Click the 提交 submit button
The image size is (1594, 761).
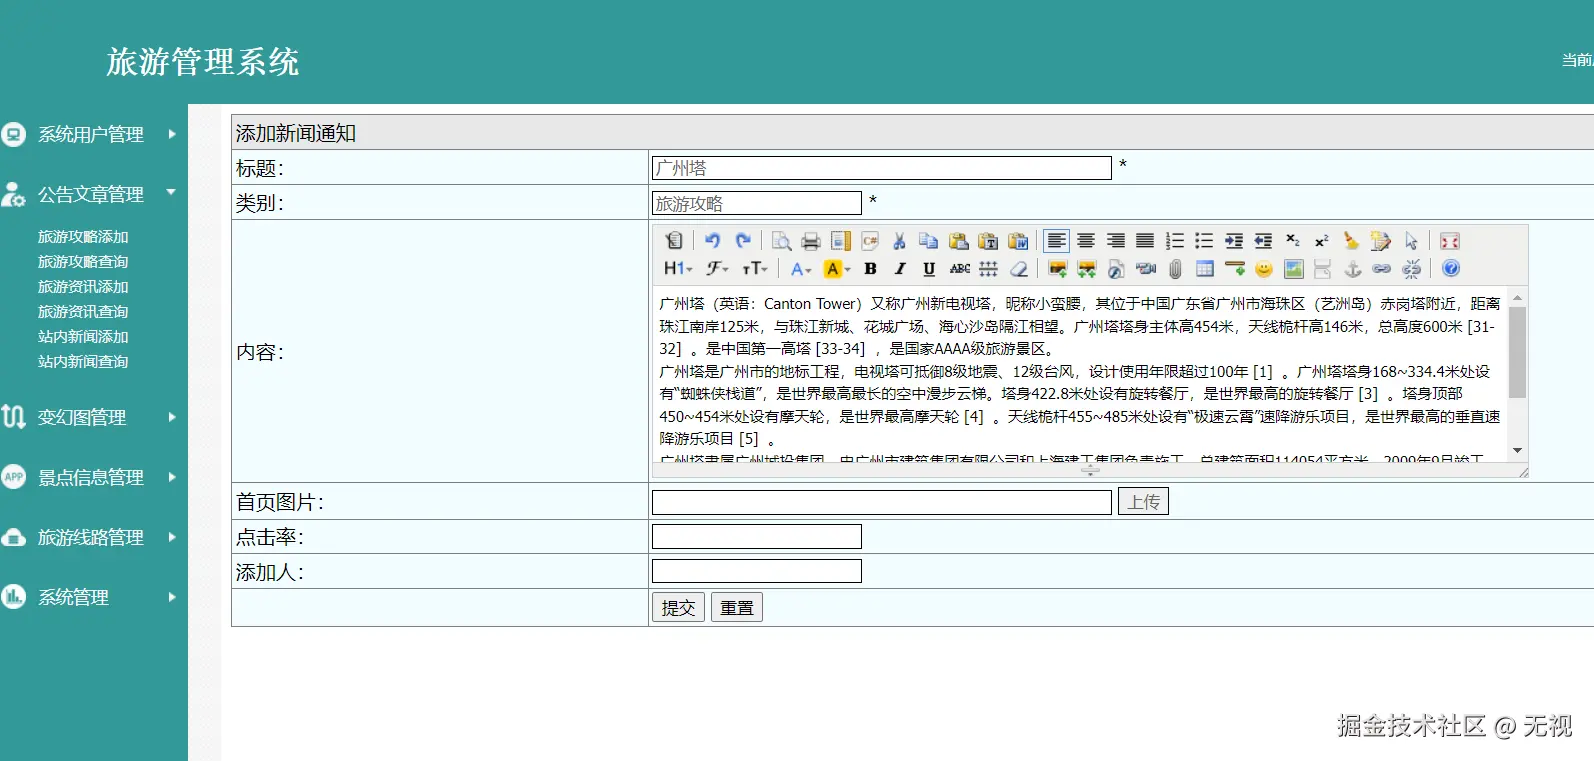point(678,607)
